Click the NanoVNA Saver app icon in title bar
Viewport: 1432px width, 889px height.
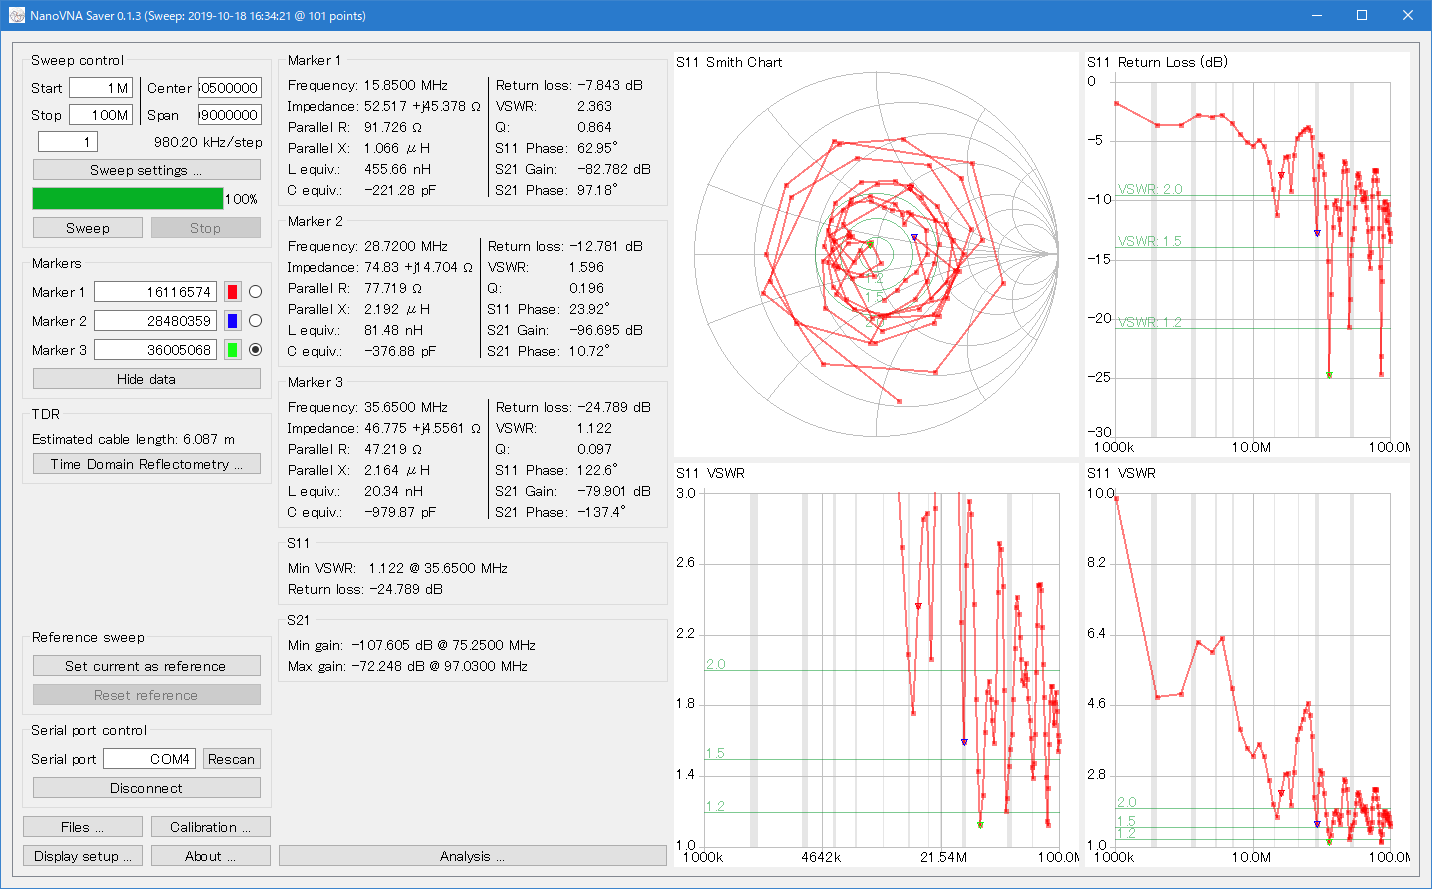pos(17,16)
